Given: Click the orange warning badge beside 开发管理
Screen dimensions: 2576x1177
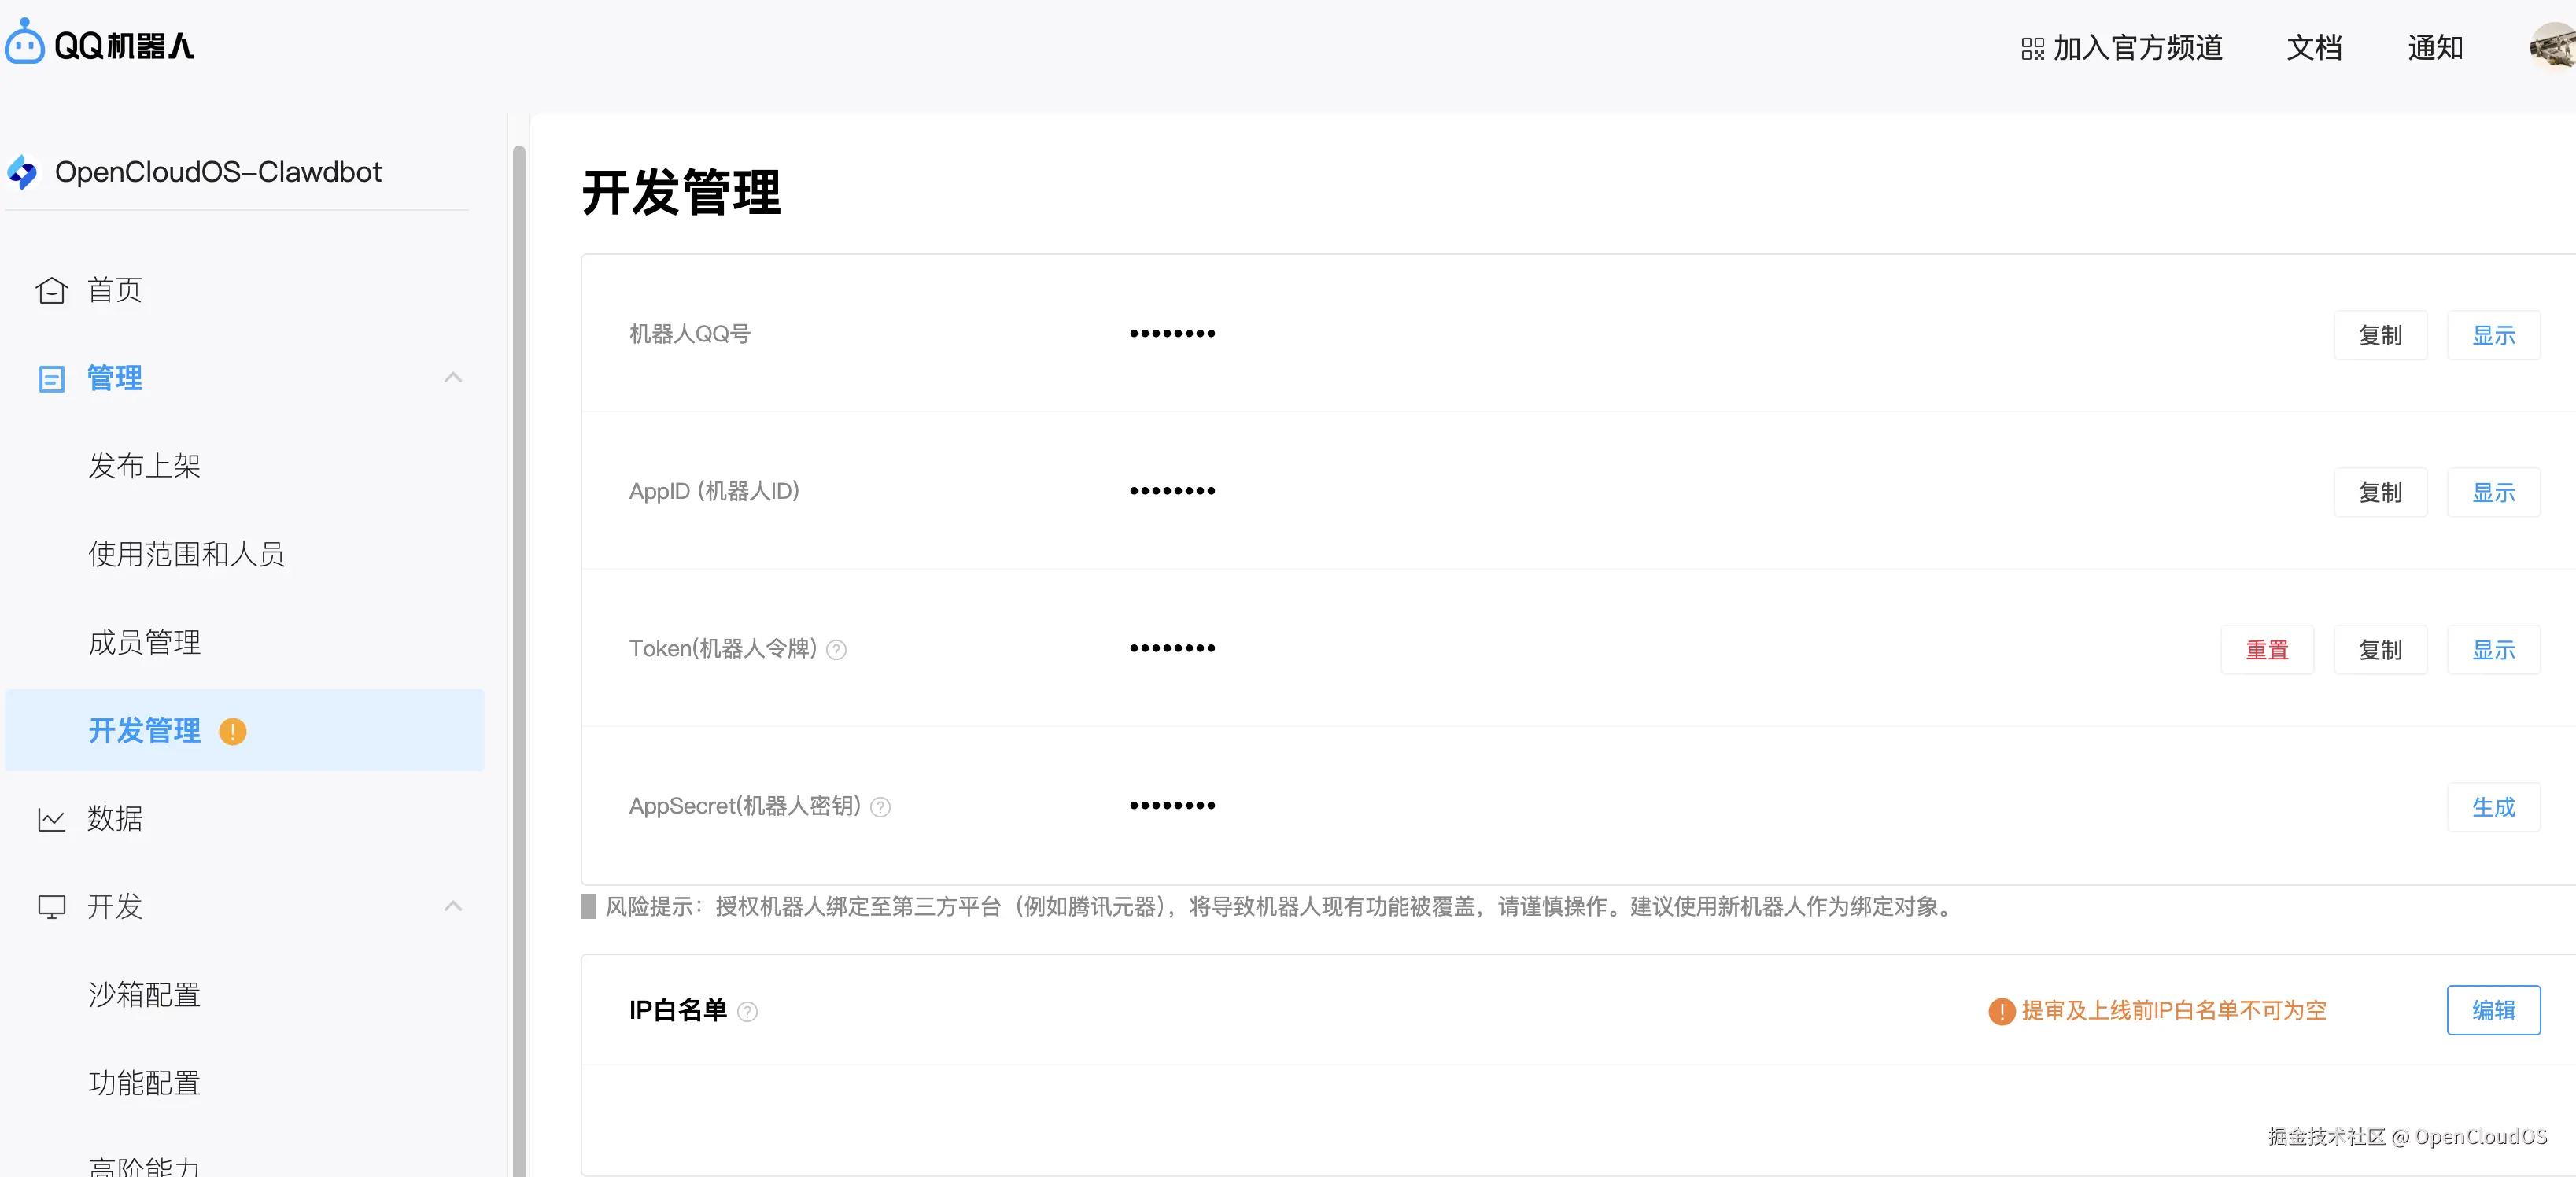Looking at the screenshot, I should 233,731.
